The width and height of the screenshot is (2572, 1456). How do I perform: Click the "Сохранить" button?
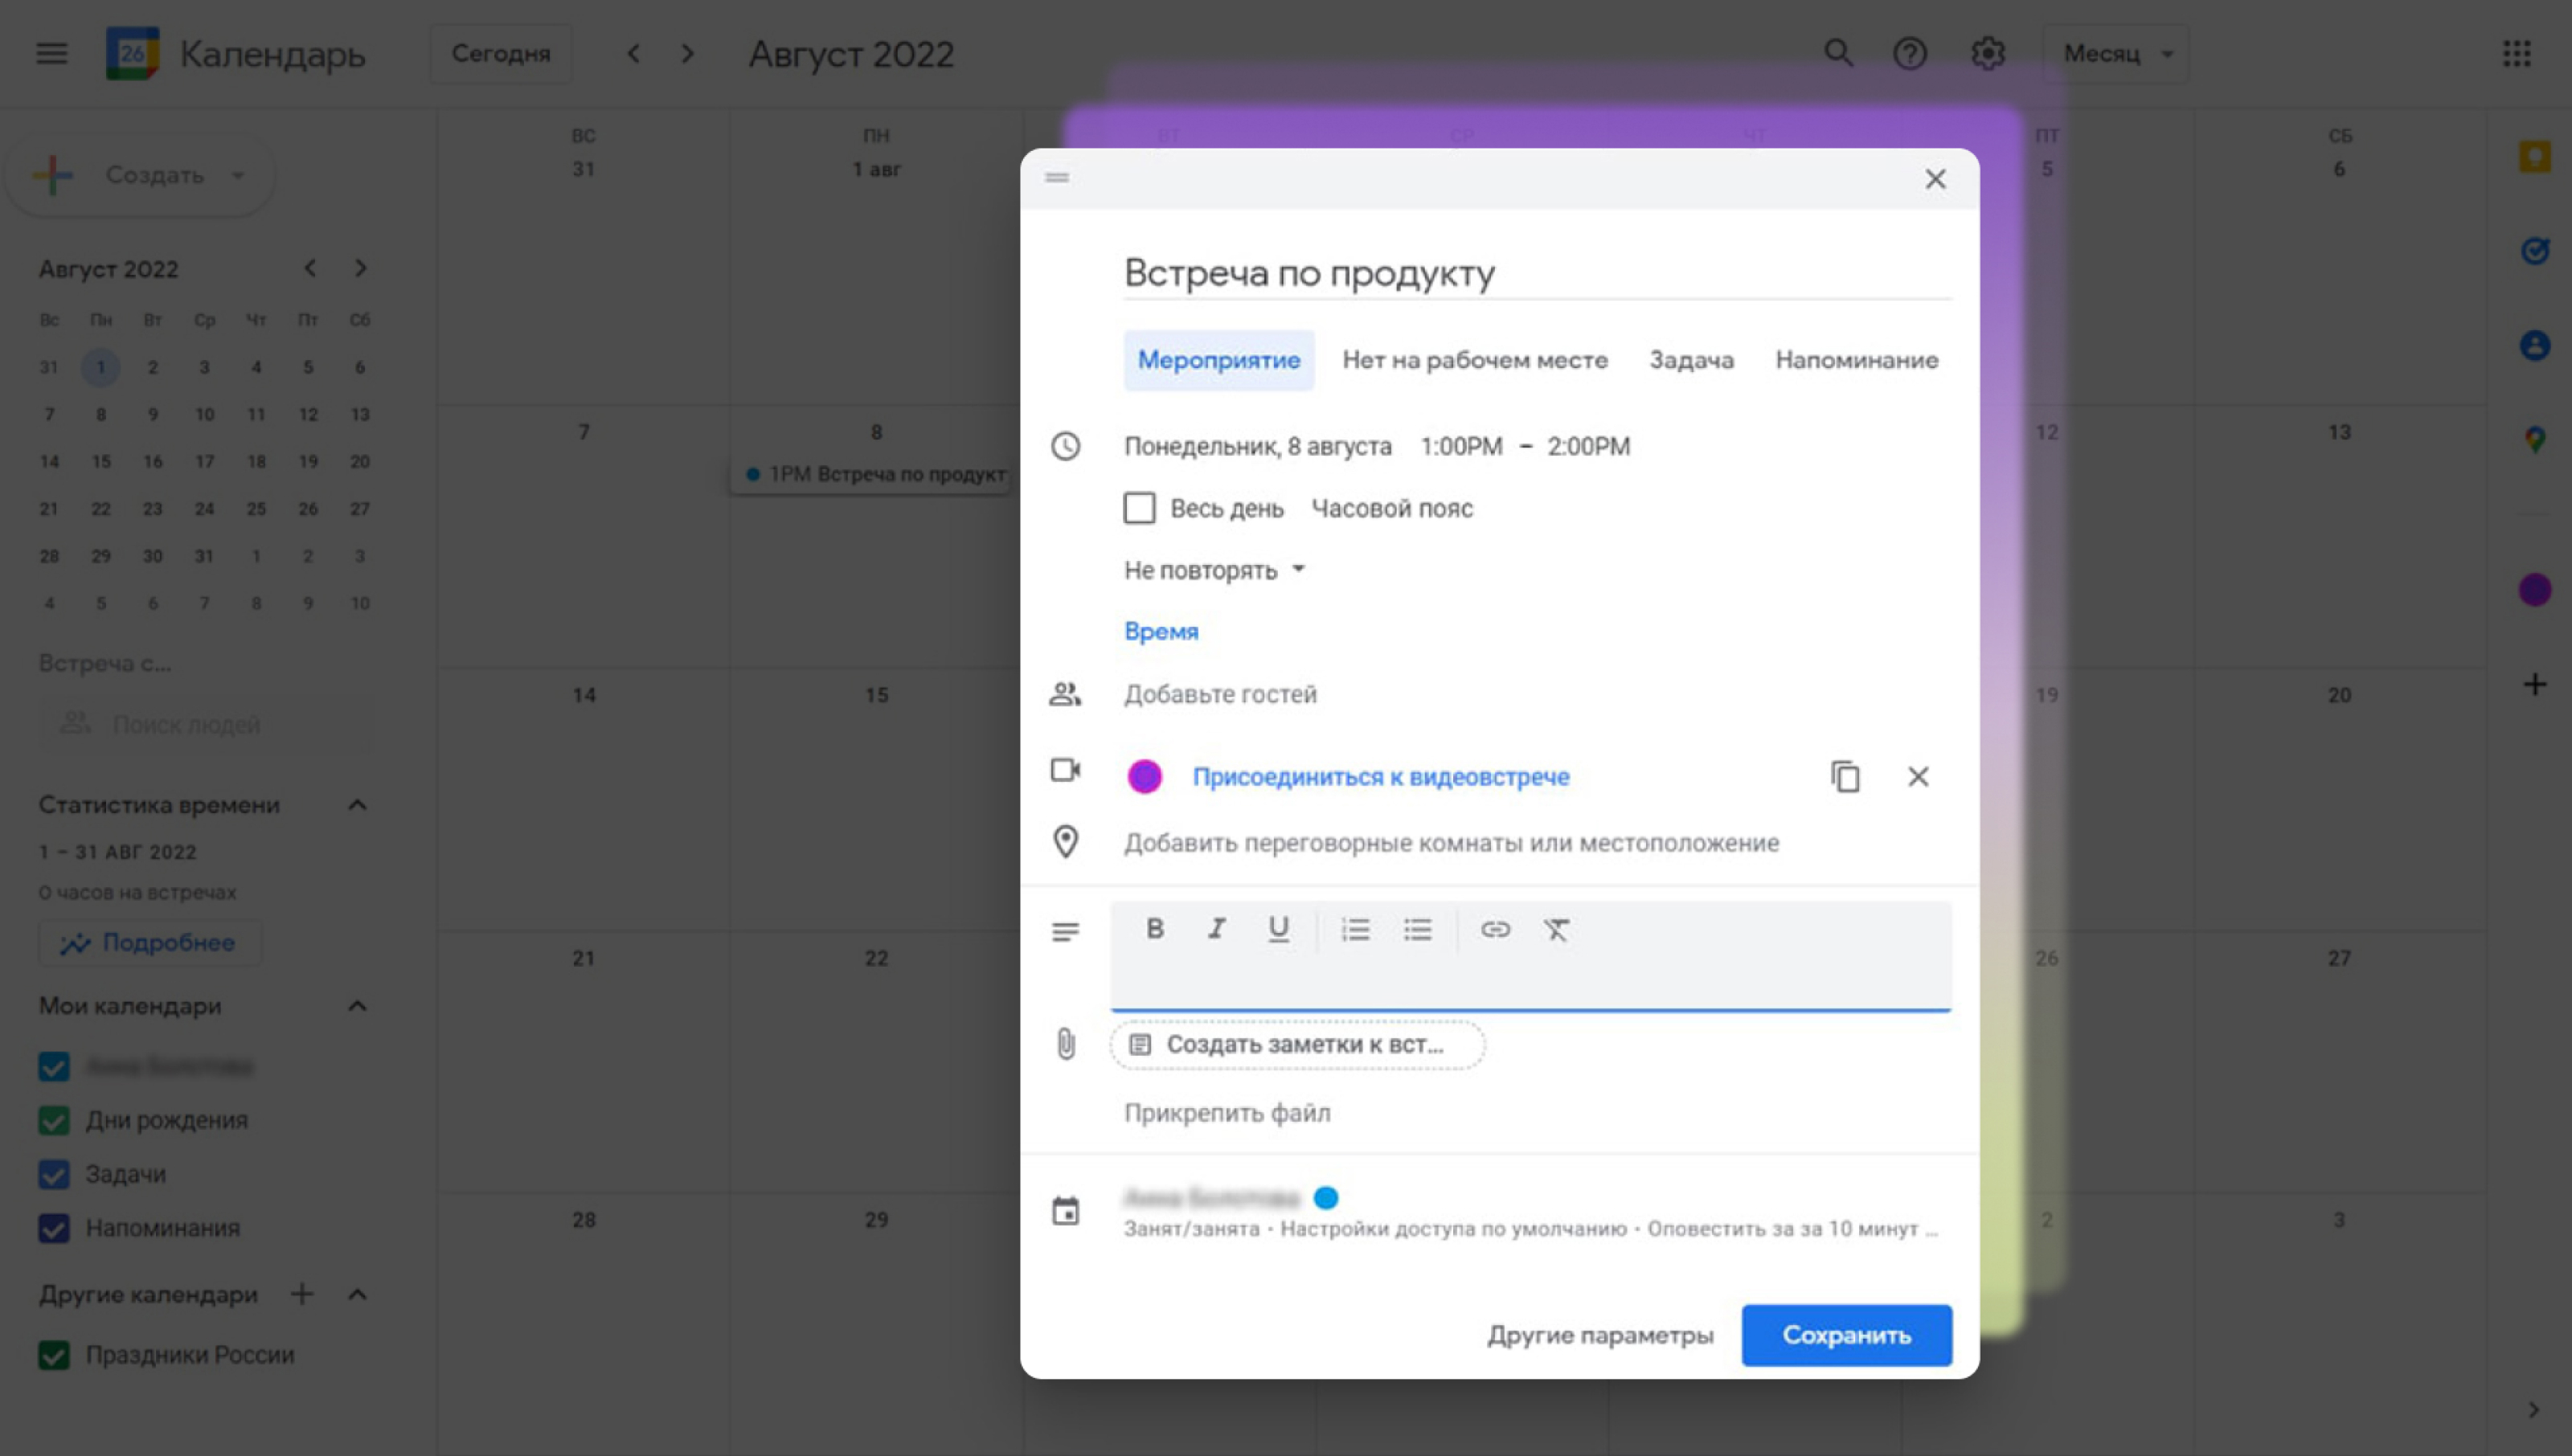1846,1335
